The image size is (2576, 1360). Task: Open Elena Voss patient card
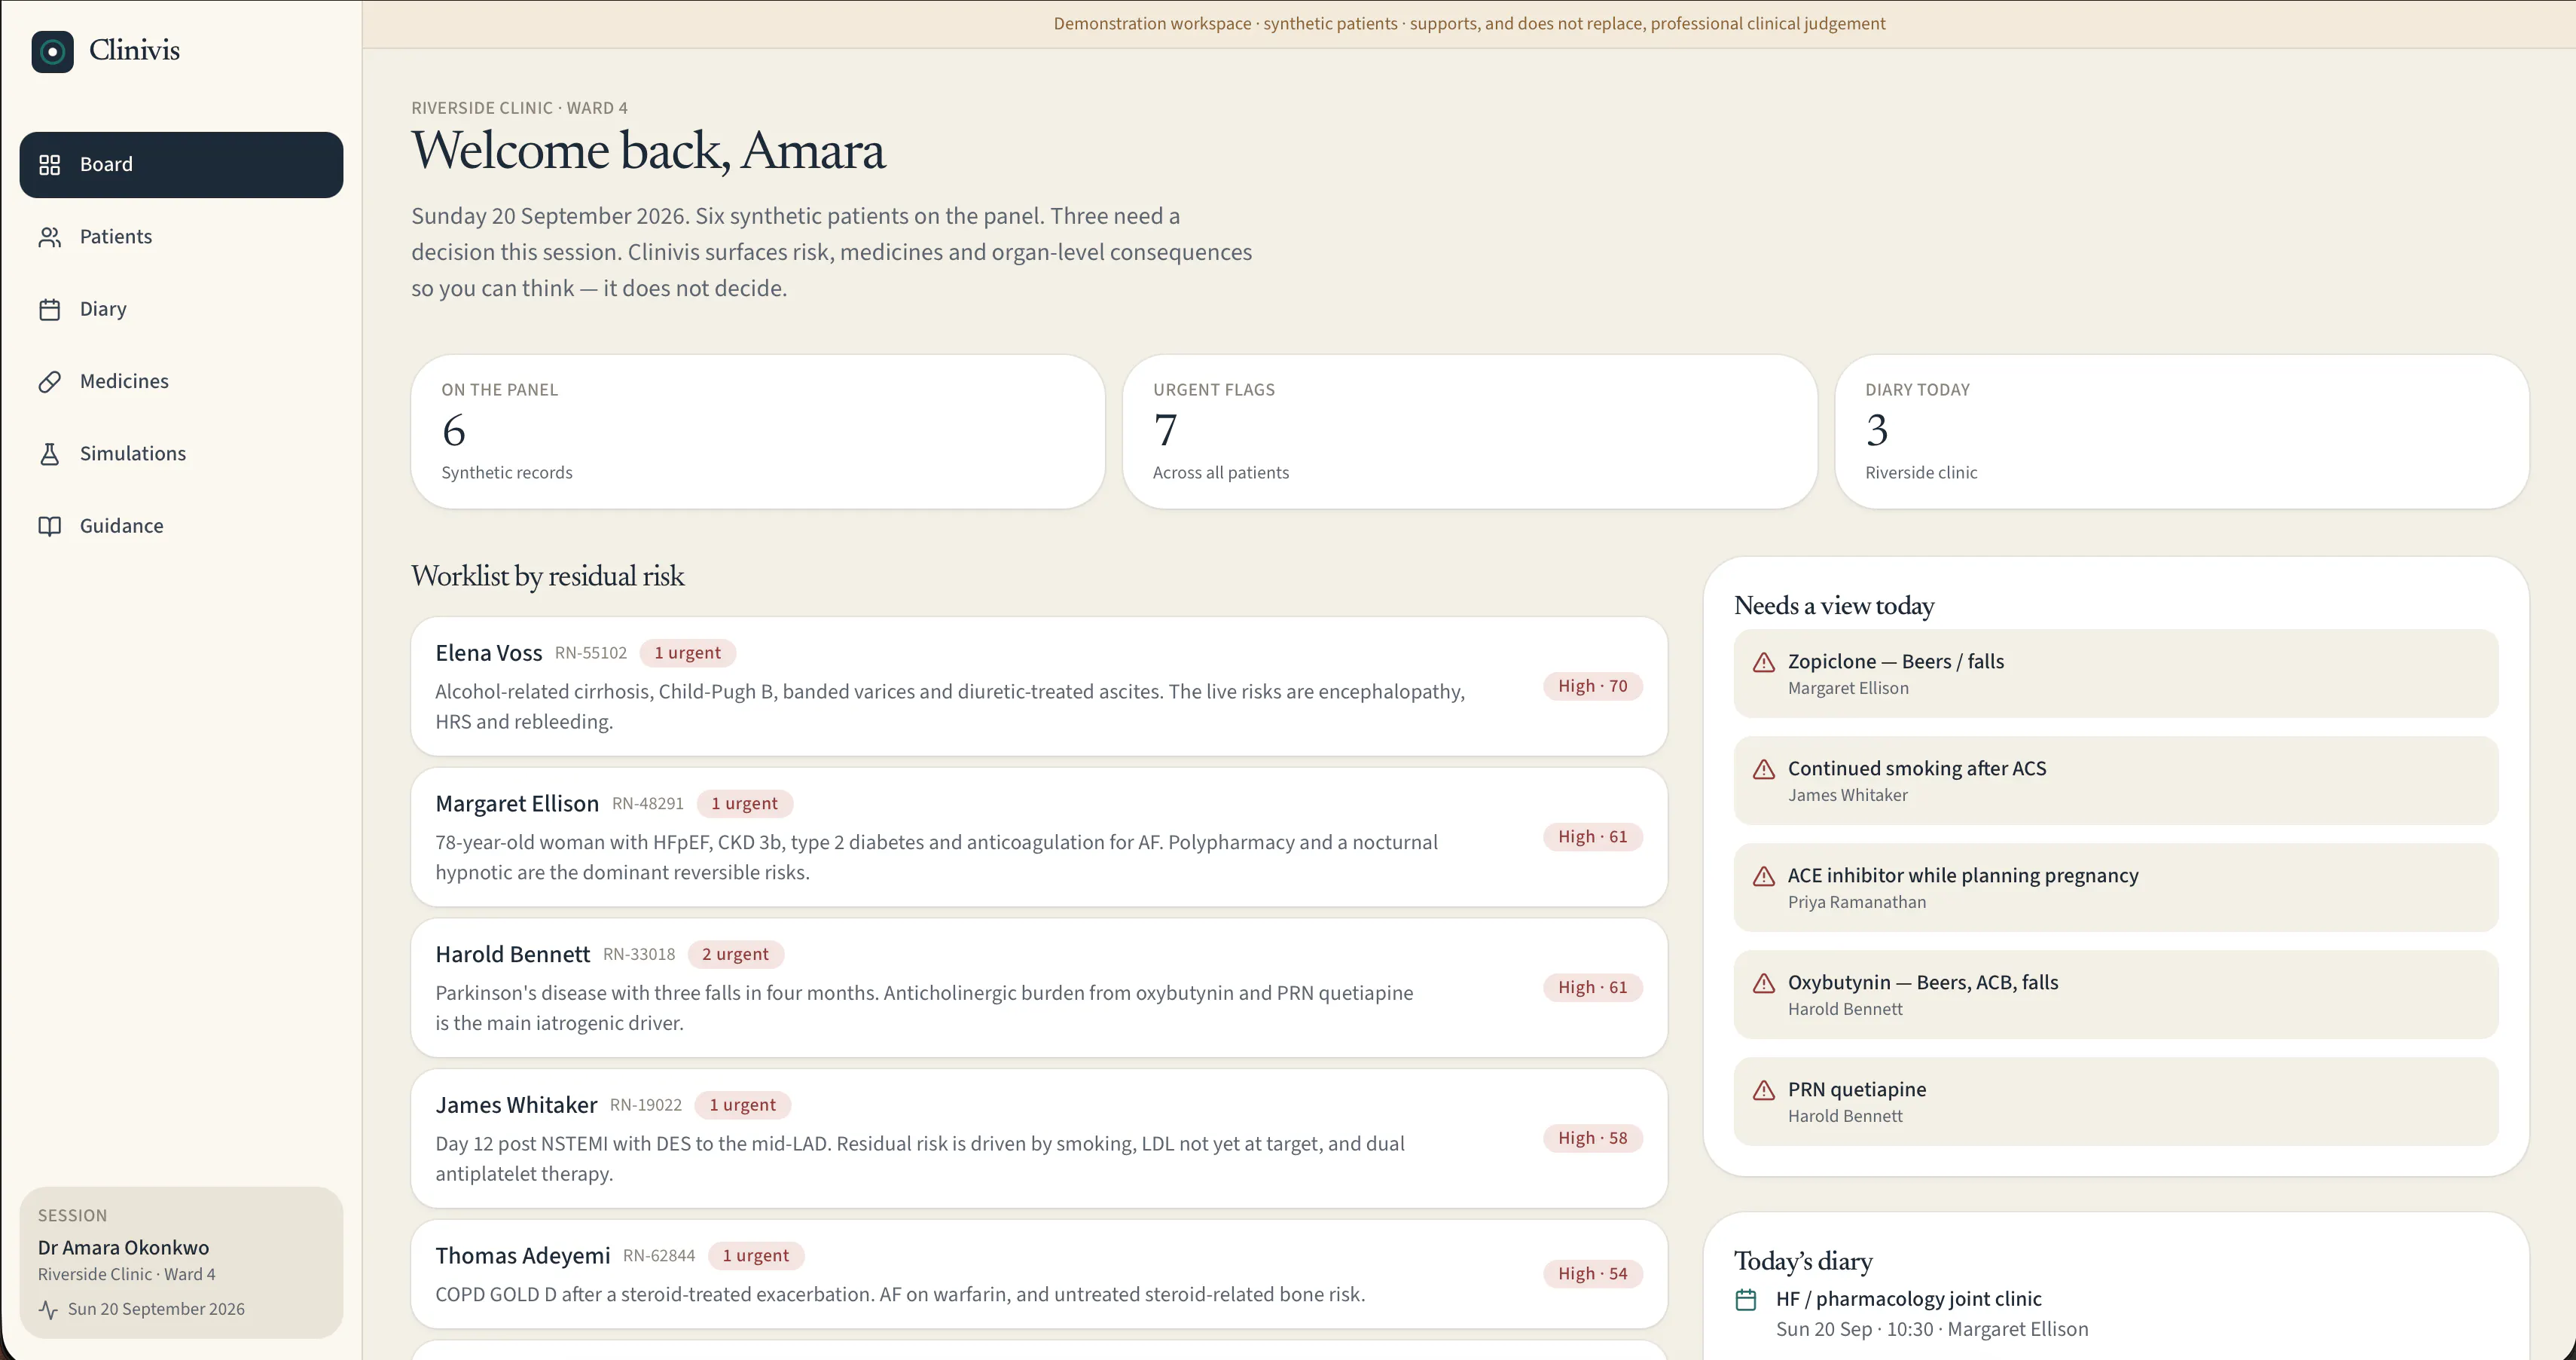pyautogui.click(x=1039, y=686)
